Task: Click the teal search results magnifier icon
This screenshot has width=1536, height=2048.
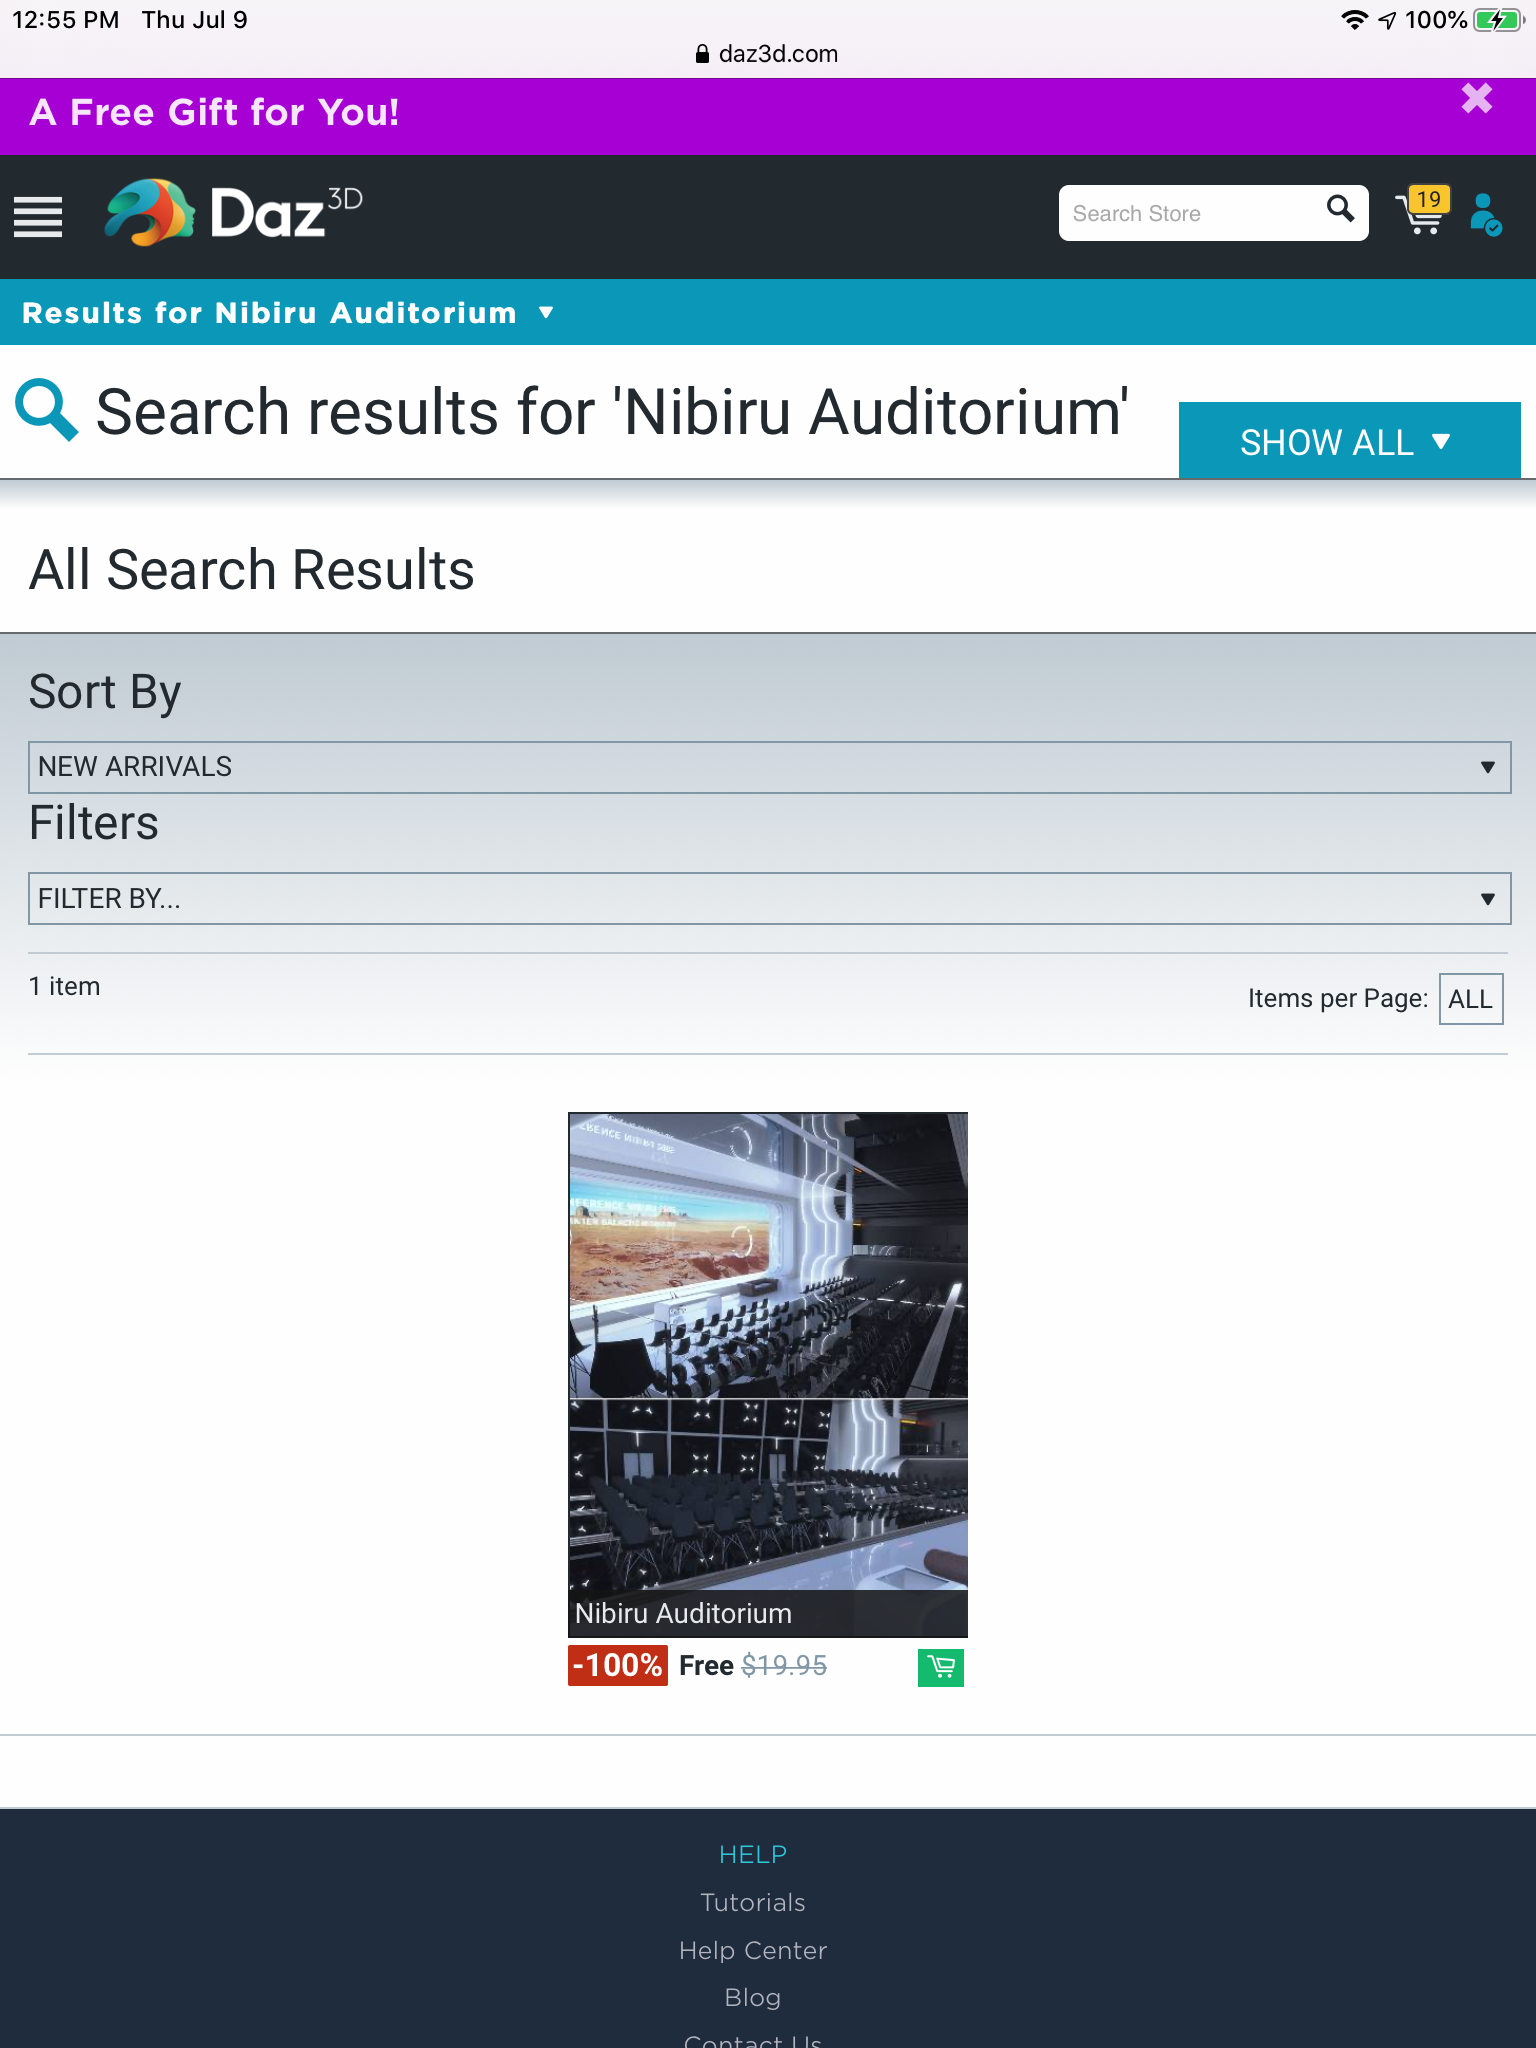Action: 46,410
